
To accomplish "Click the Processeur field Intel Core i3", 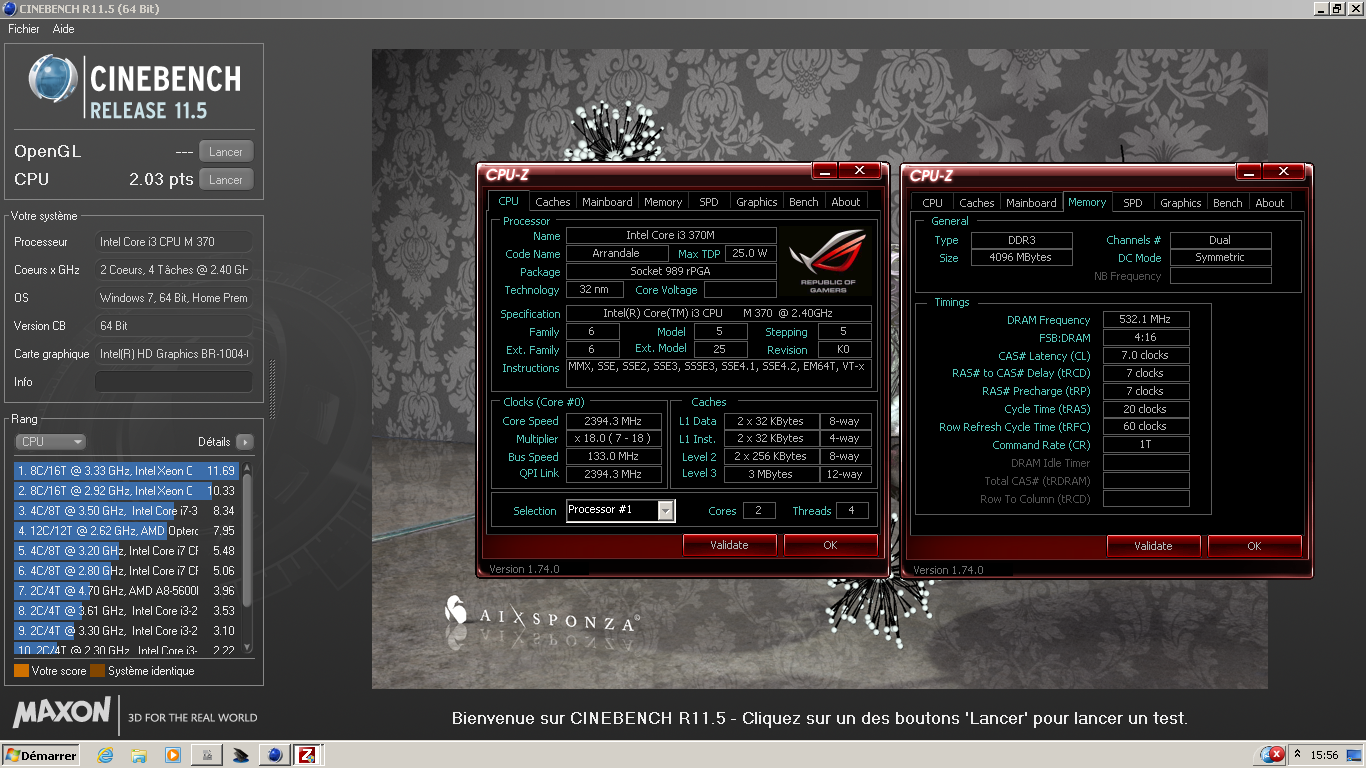I will [173, 242].
